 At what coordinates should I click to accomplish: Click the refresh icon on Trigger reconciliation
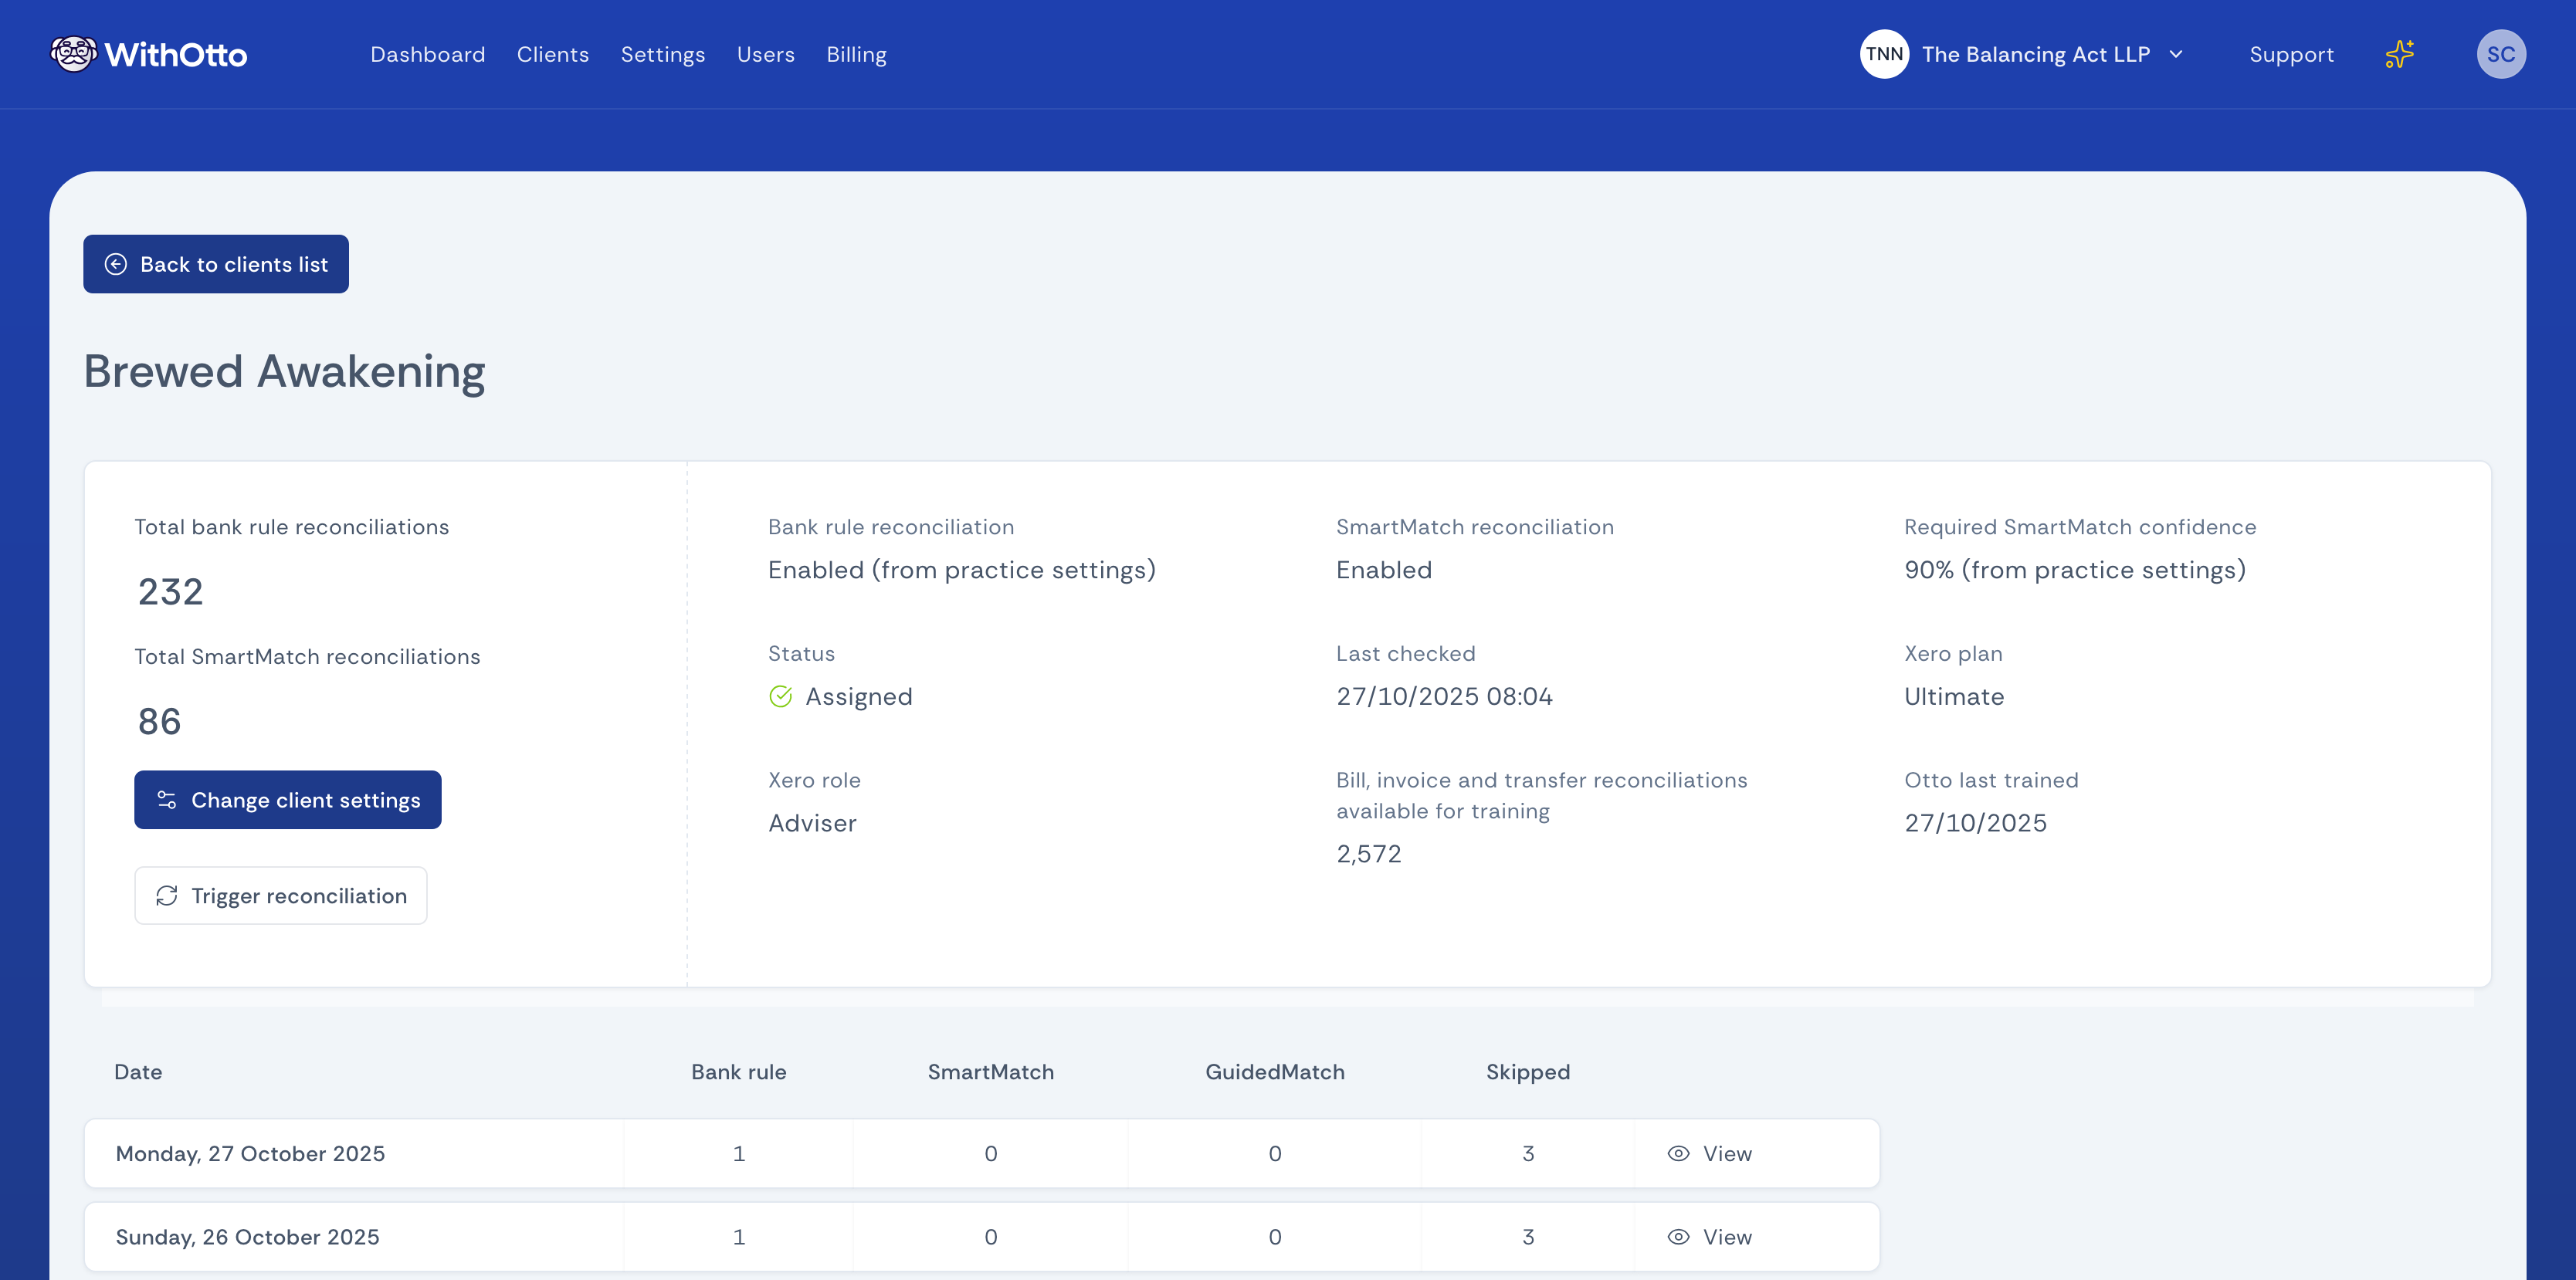tap(167, 896)
